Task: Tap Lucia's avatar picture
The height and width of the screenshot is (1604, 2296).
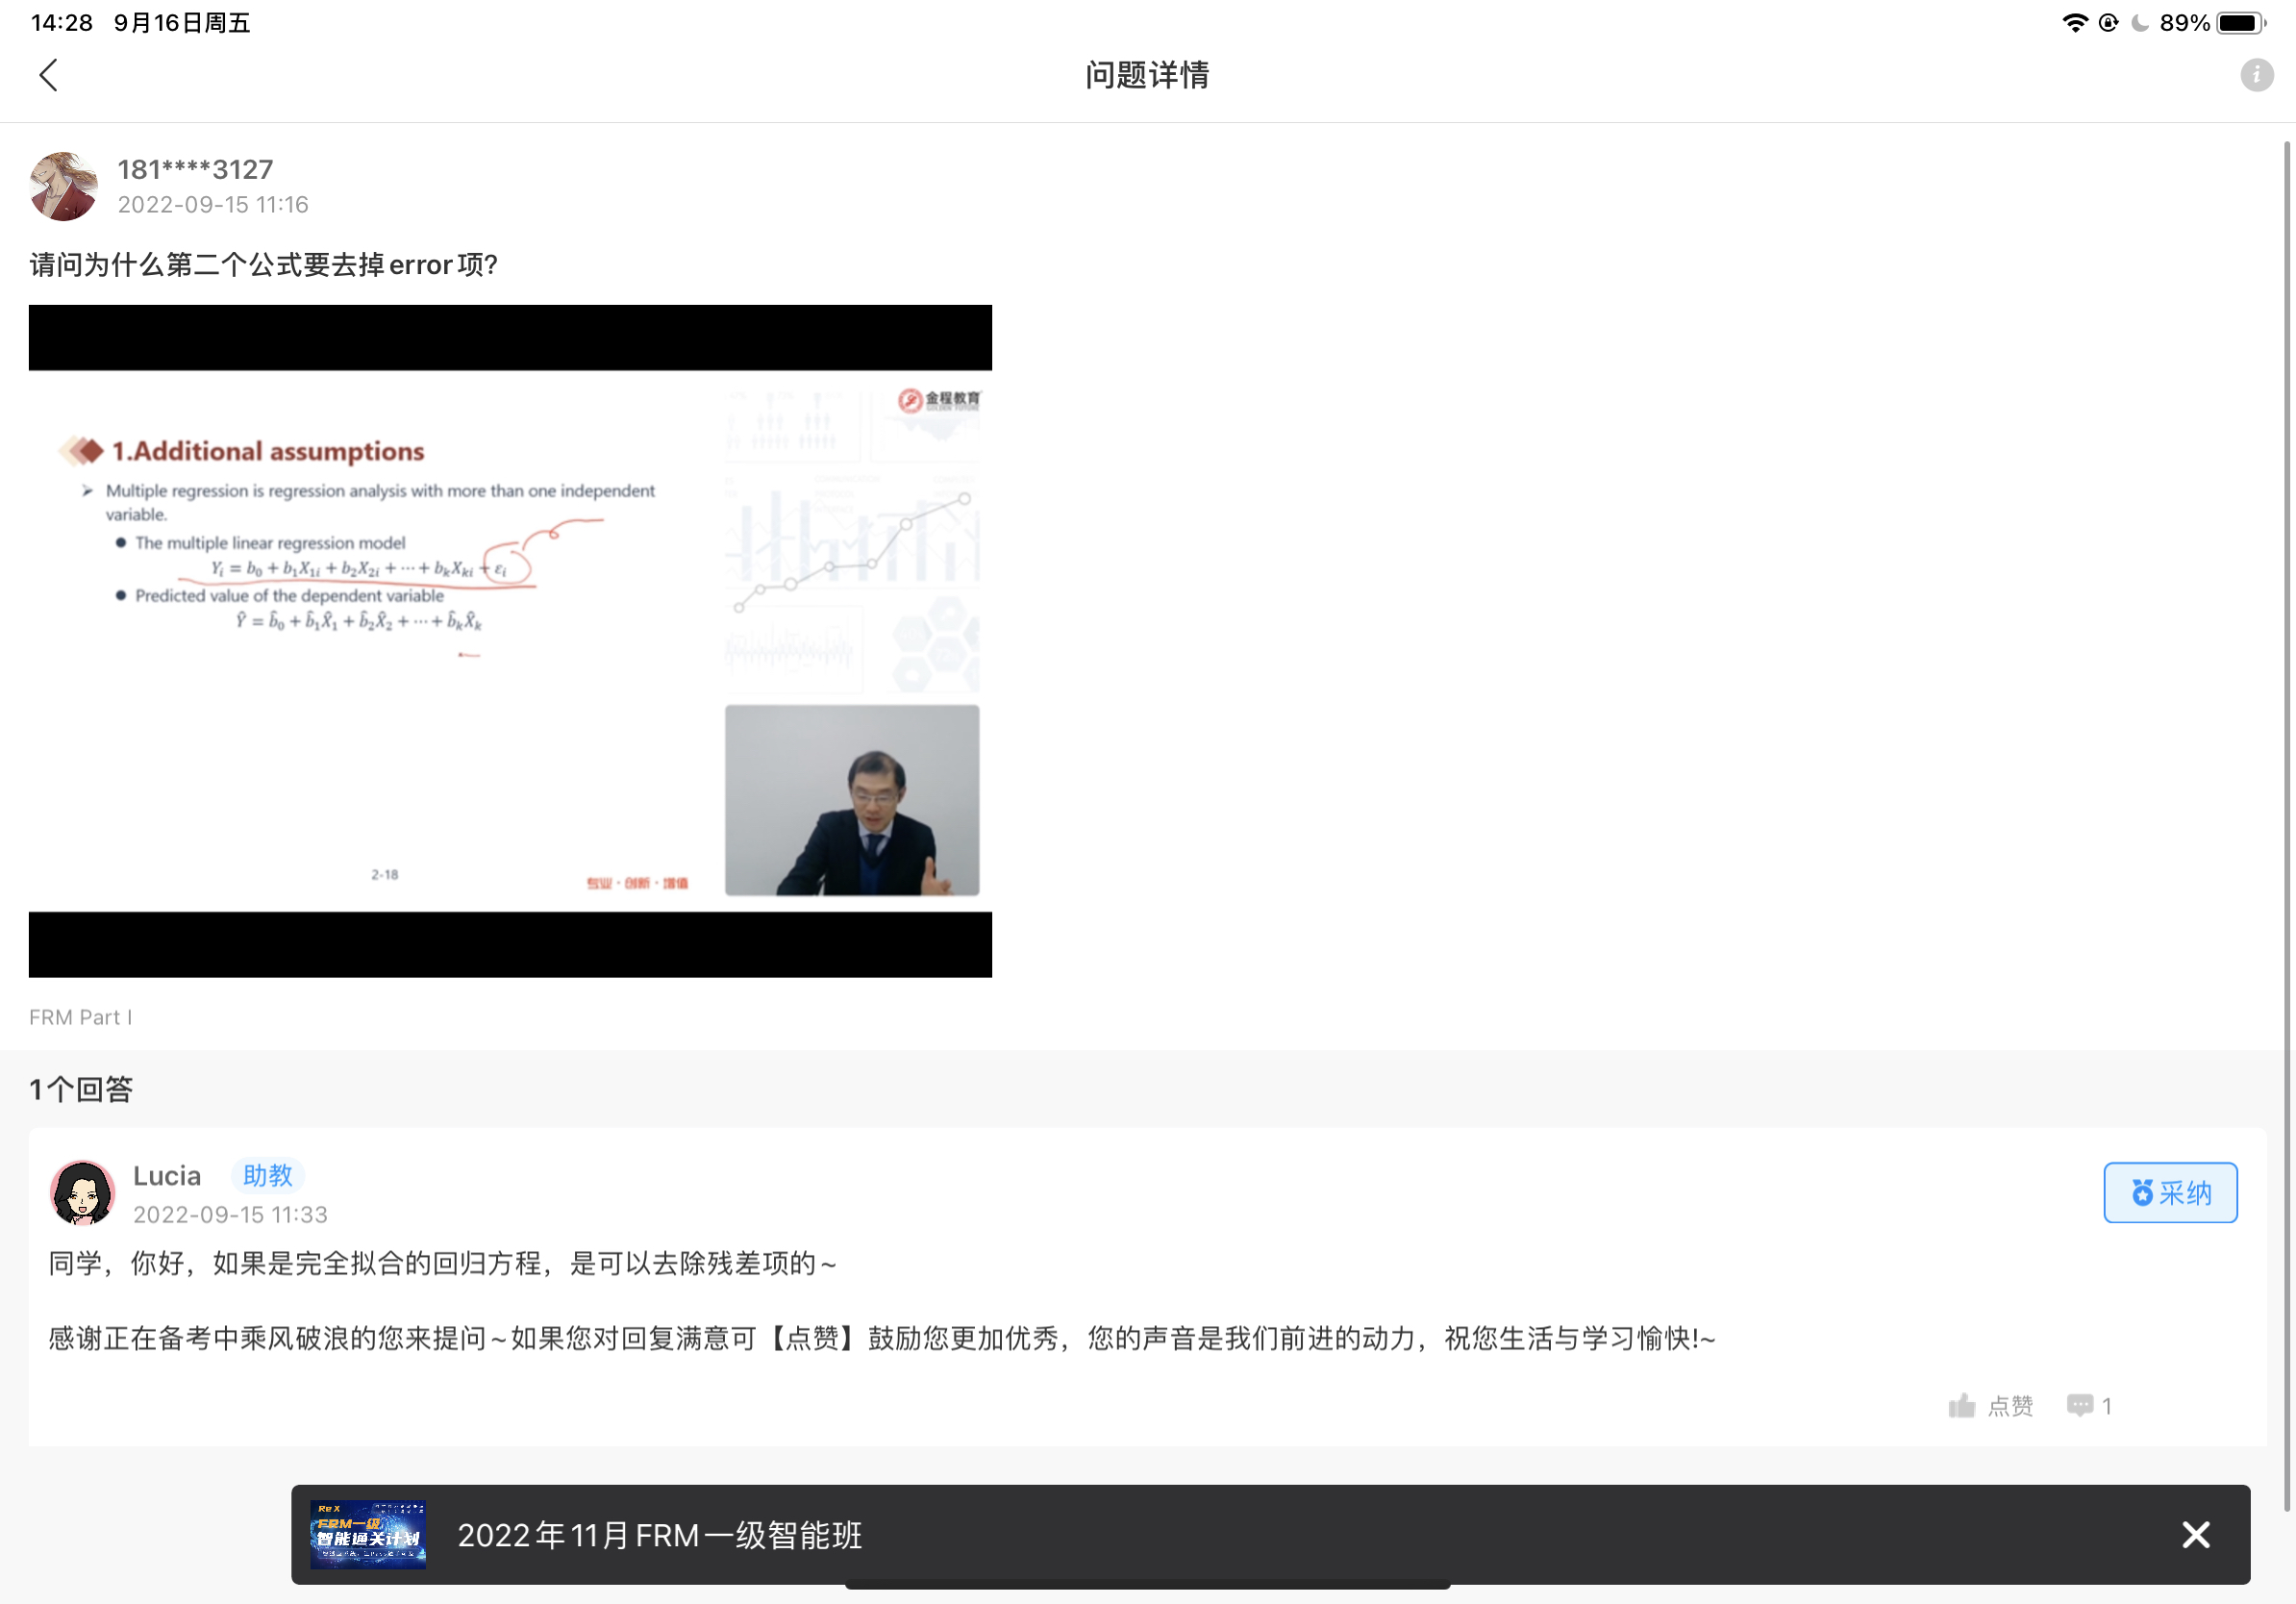Action: tap(82, 1192)
